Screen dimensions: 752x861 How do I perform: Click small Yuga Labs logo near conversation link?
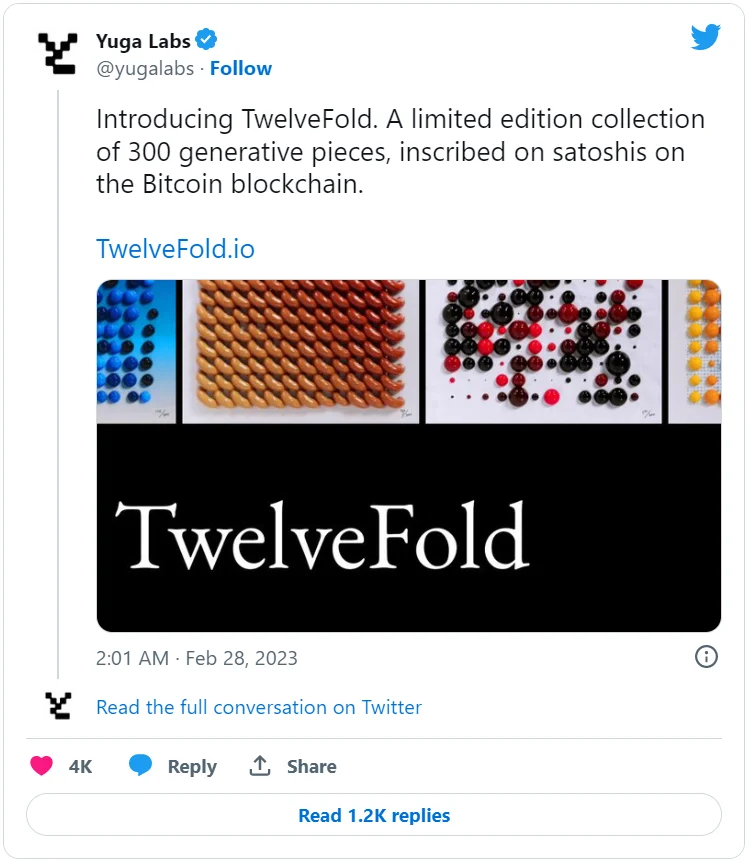click(x=58, y=706)
